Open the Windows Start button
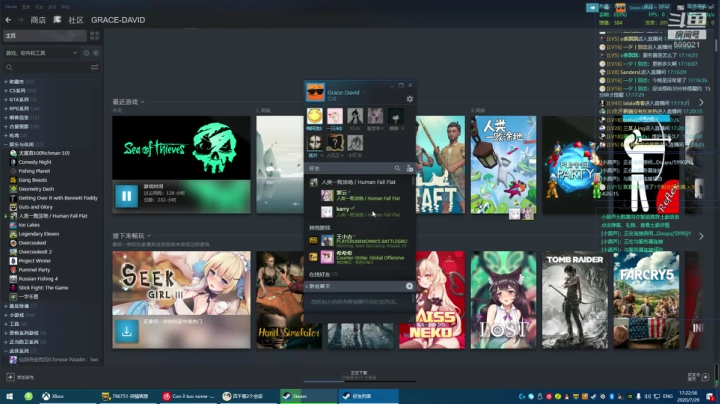The height and width of the screenshot is (404, 720). 9,396
